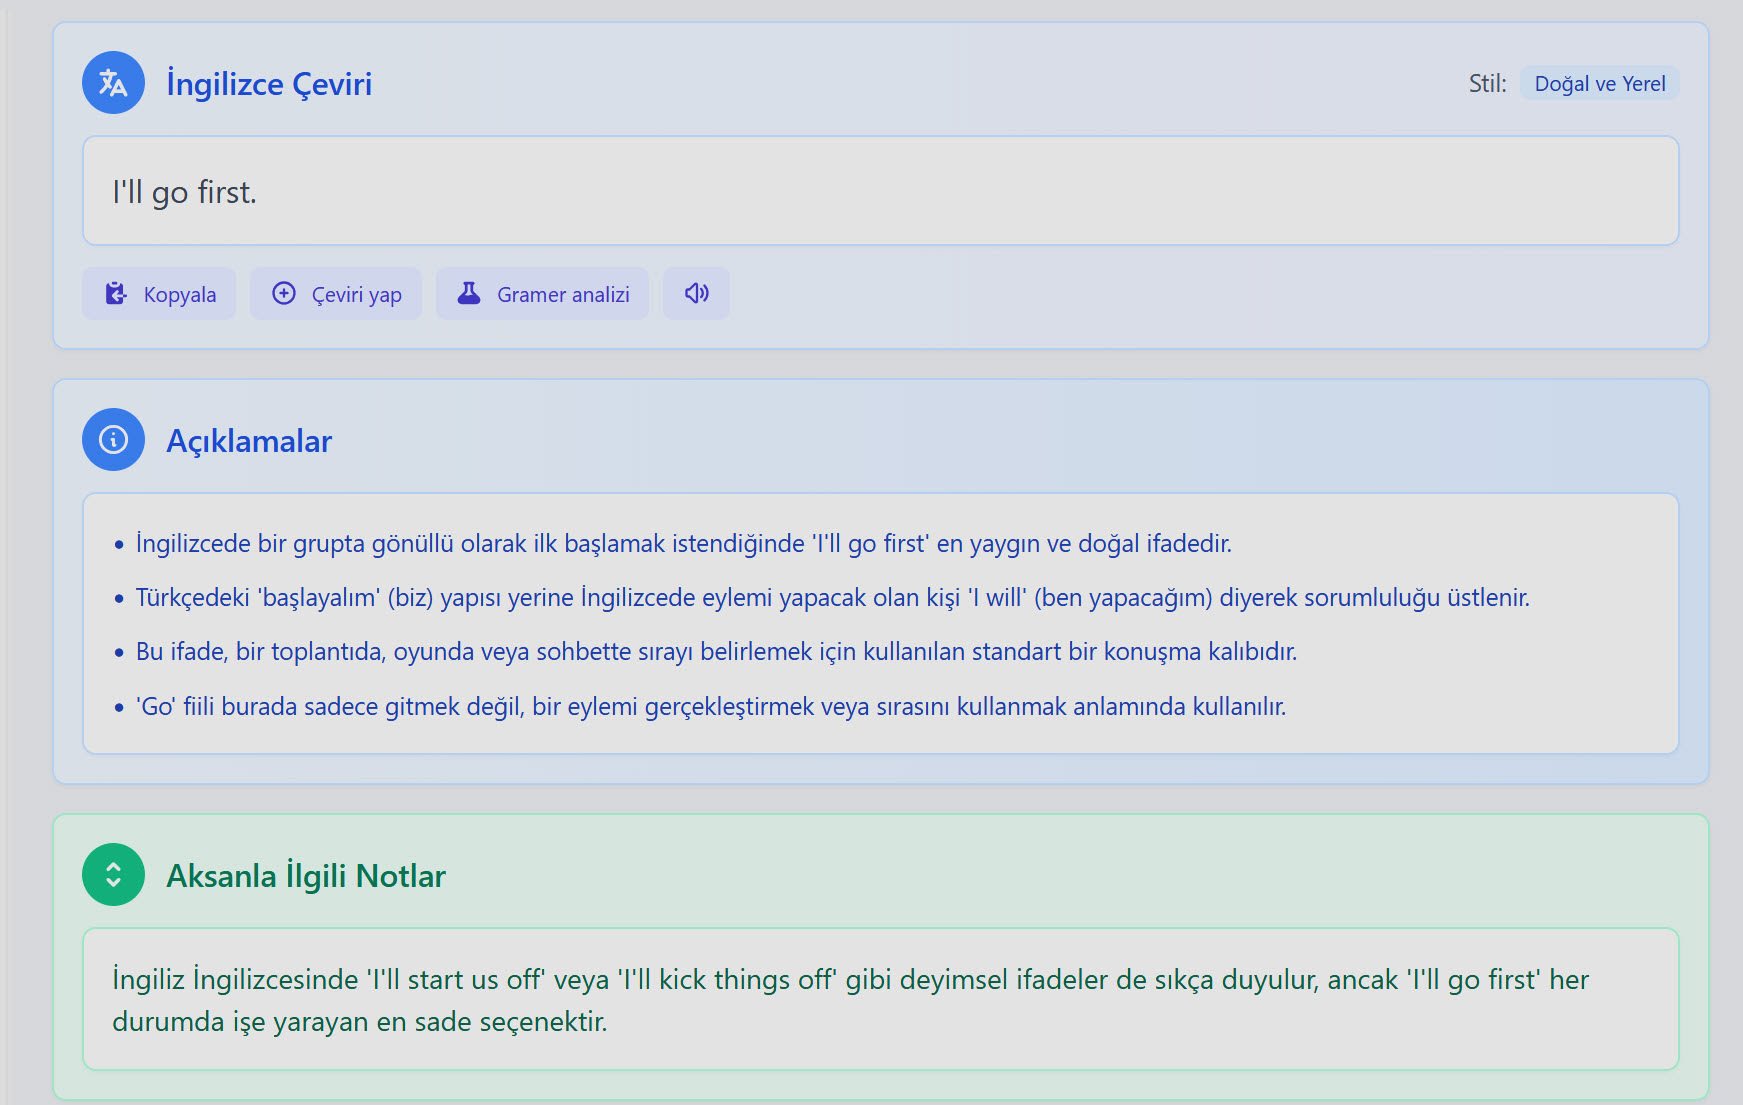Click the first explanation about 'en yaygın ve doğal ifadedir'
The width and height of the screenshot is (1743, 1105).
(683, 544)
